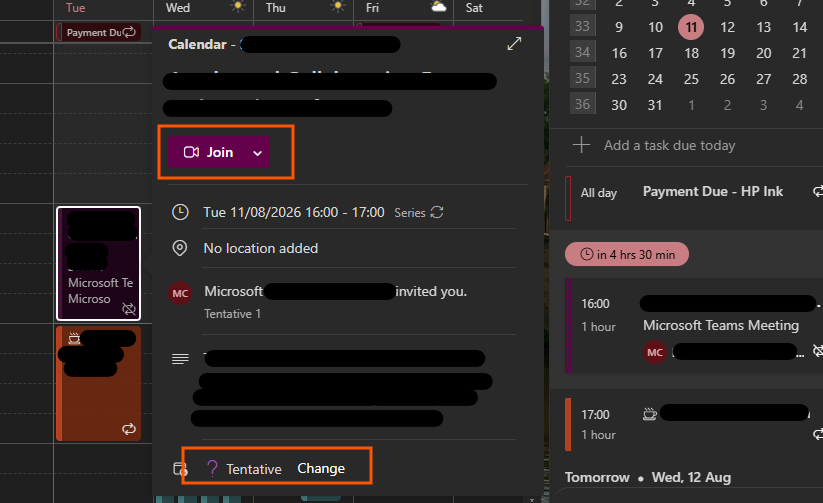Select date 16 in mini calendar
Image resolution: width=823 pixels, height=503 pixels.
click(x=619, y=53)
